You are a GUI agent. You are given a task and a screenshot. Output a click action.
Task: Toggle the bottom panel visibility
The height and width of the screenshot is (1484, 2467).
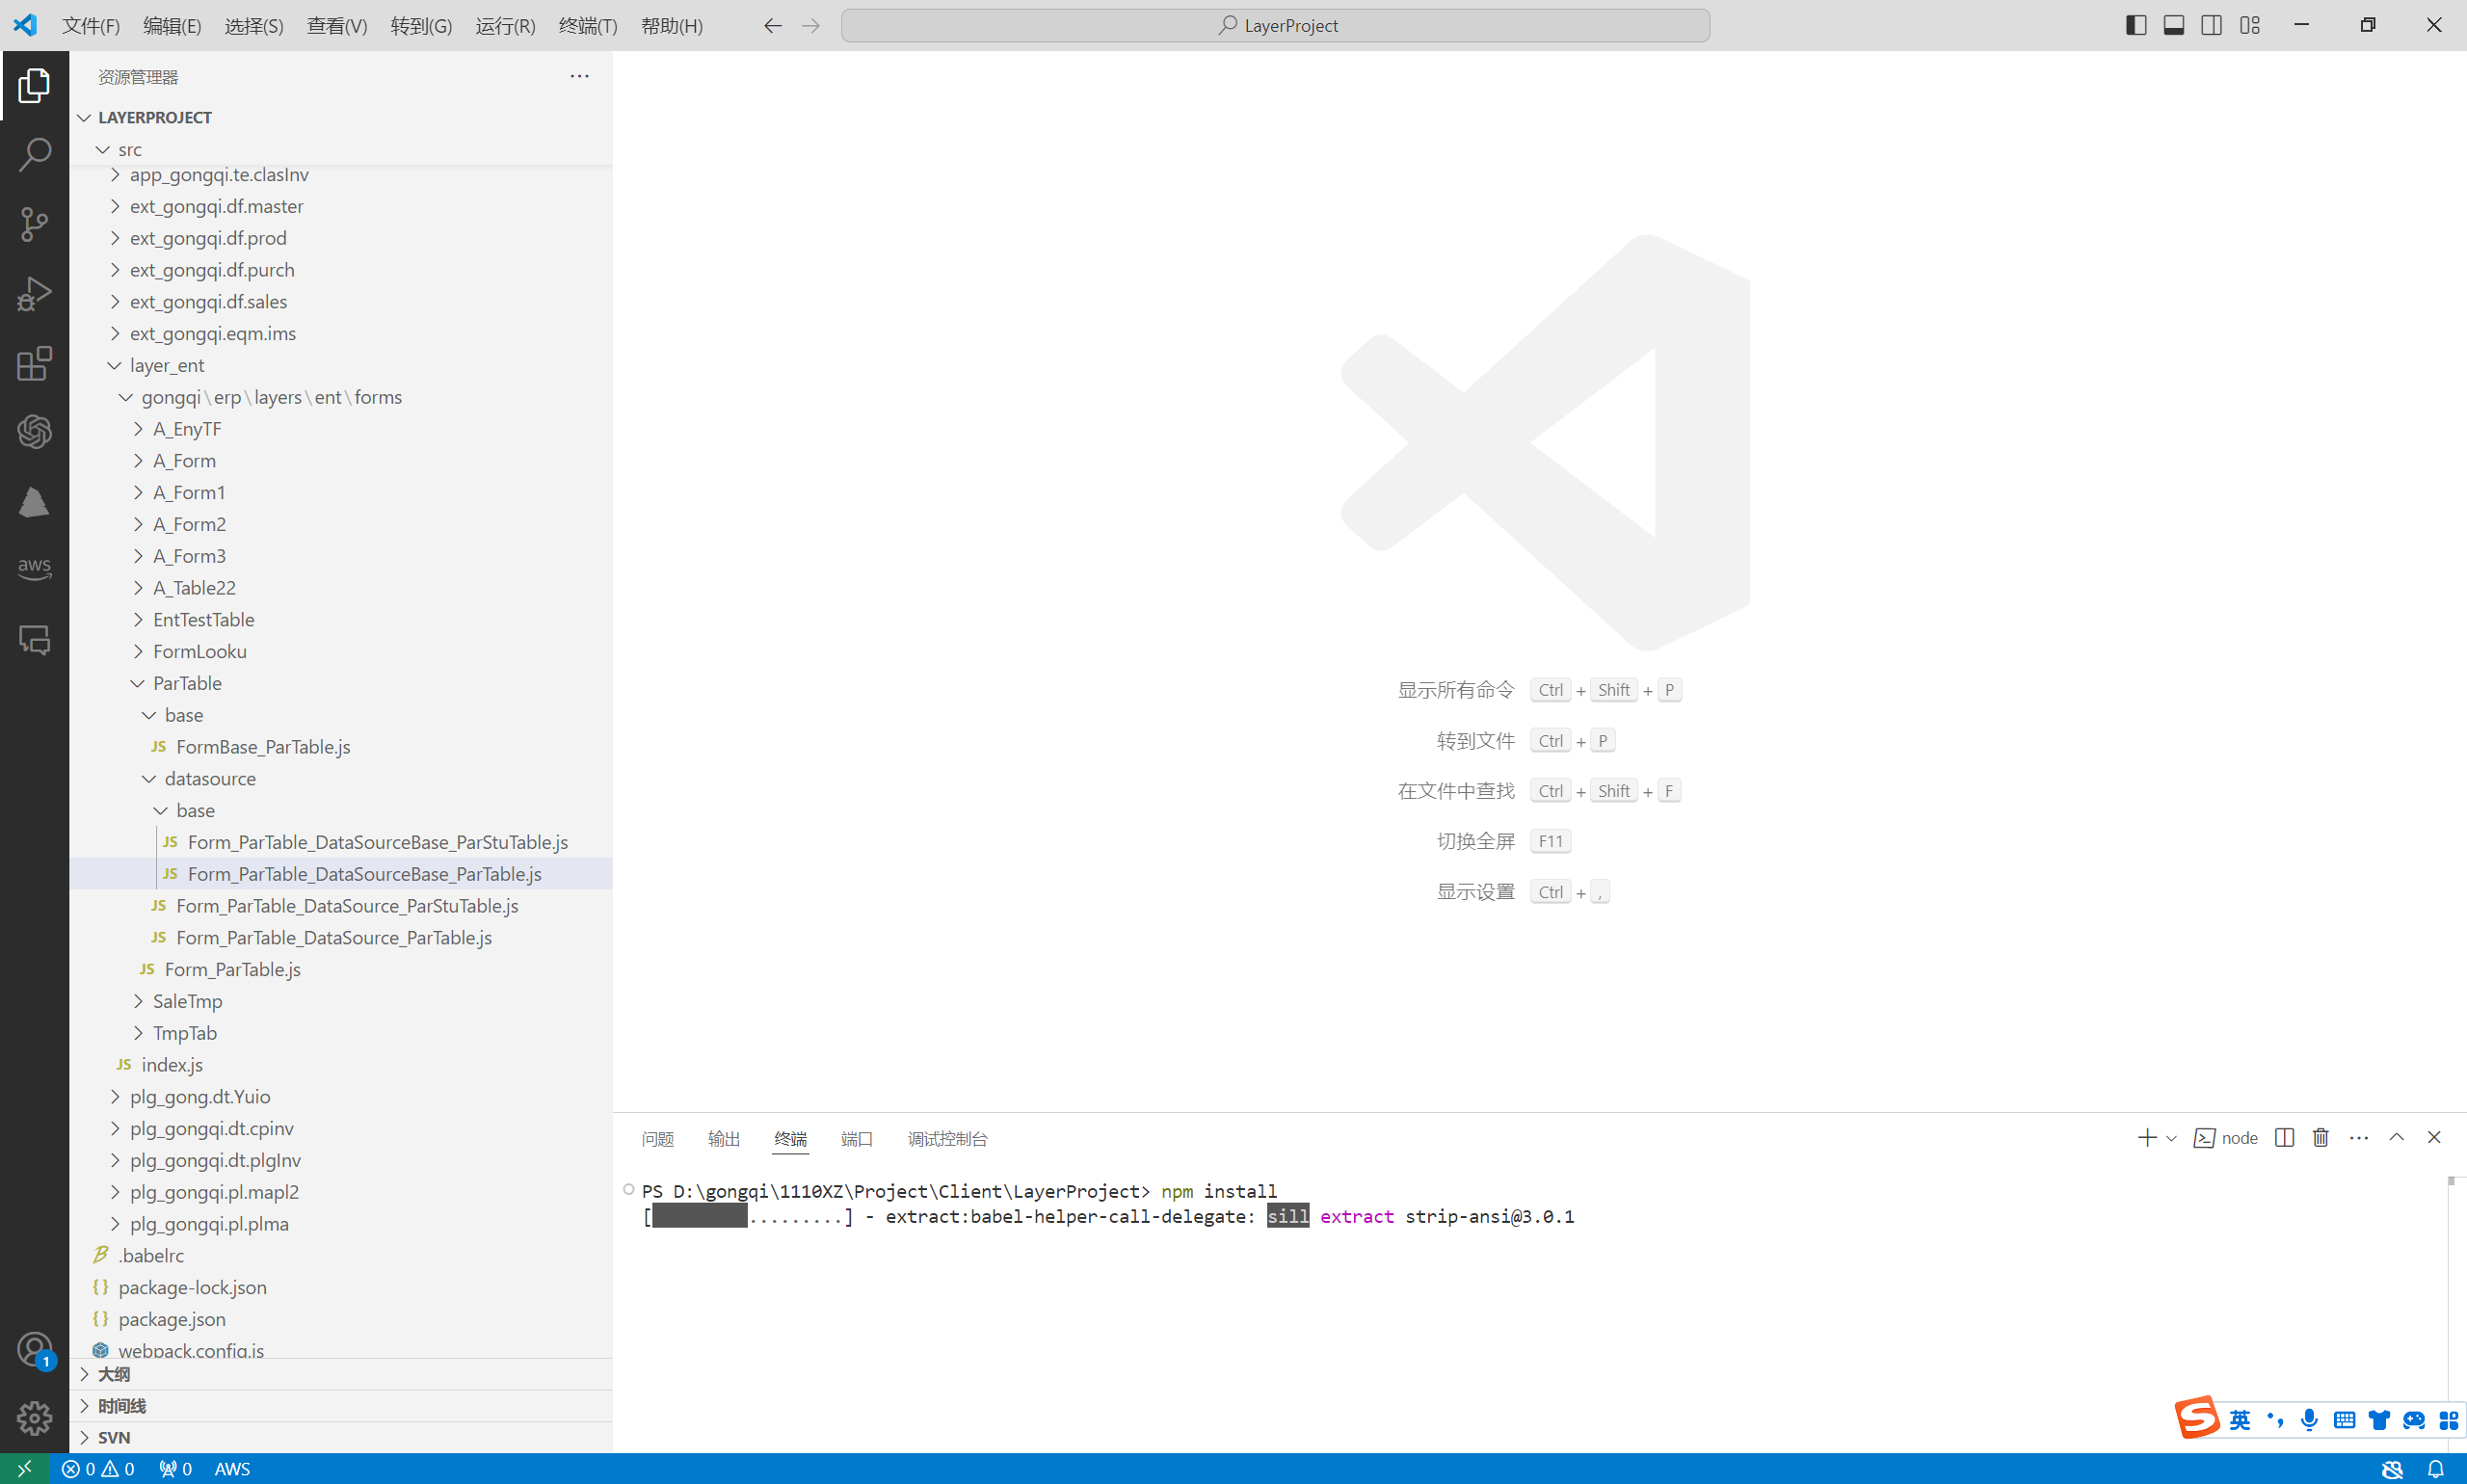pos(2173,25)
